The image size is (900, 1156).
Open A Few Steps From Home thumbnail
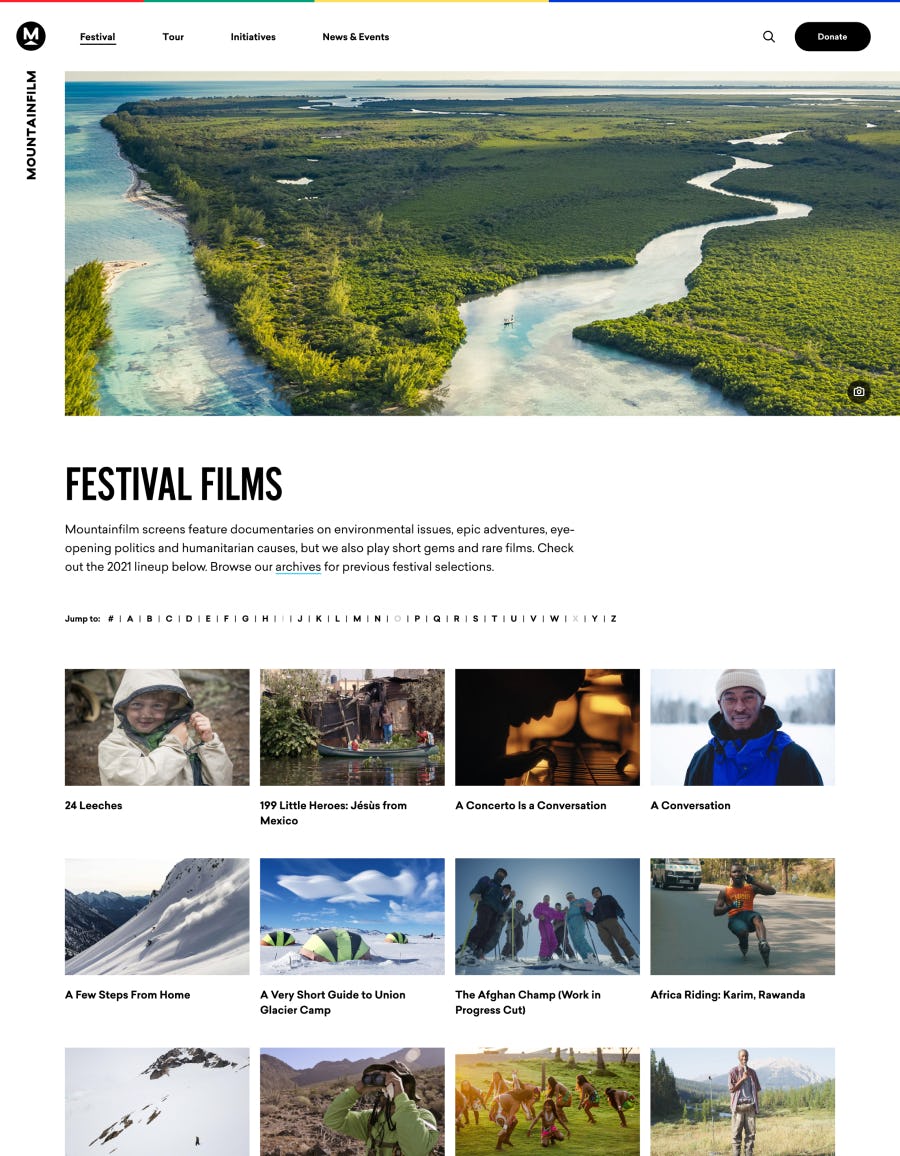[x=157, y=916]
